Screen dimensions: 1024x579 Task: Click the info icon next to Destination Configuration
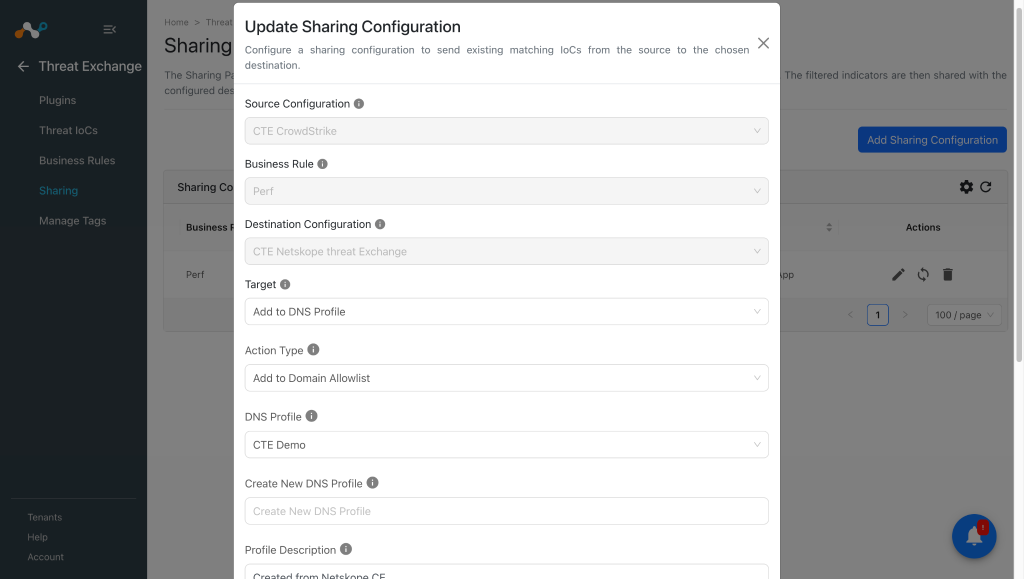pos(380,224)
